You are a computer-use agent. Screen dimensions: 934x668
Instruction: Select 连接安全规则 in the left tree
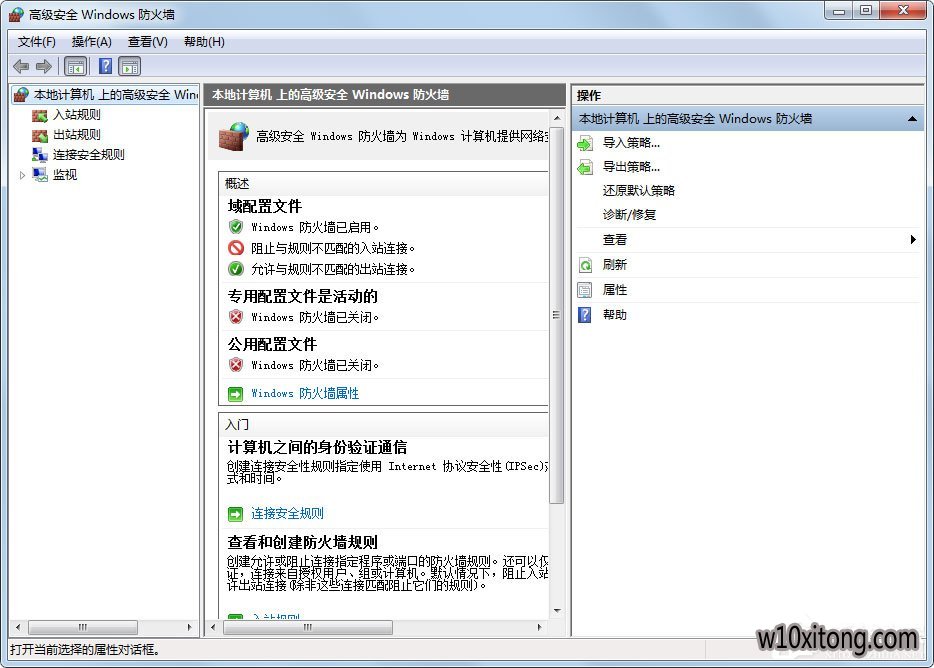click(x=89, y=155)
